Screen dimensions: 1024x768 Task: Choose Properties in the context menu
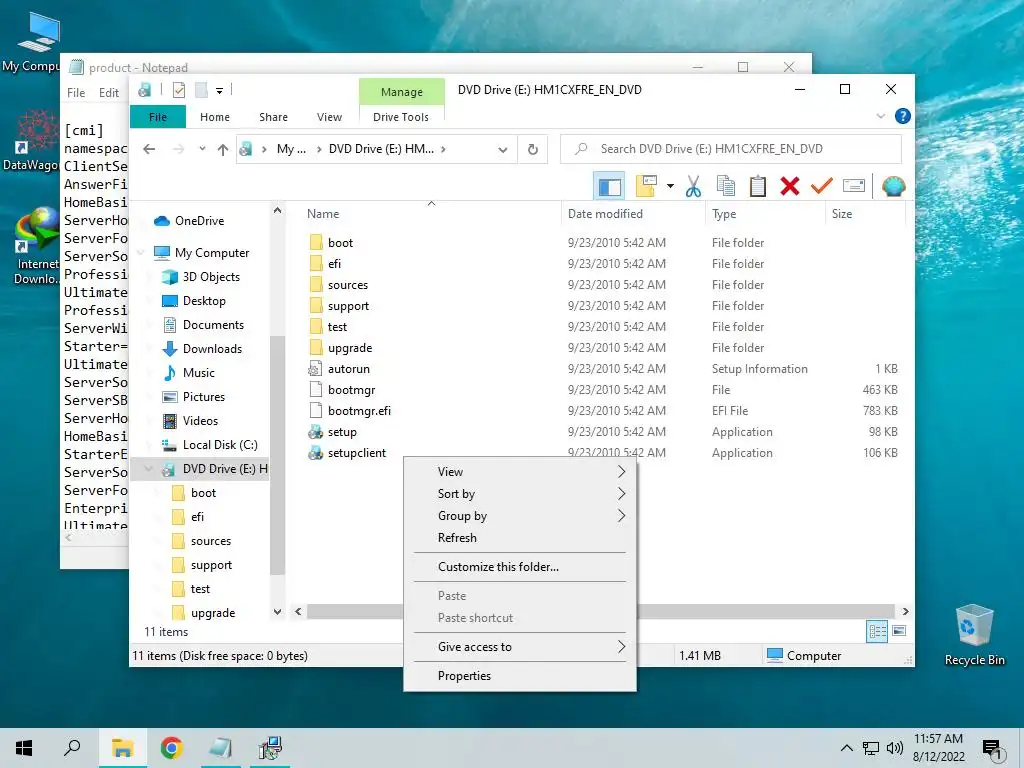coord(520,676)
